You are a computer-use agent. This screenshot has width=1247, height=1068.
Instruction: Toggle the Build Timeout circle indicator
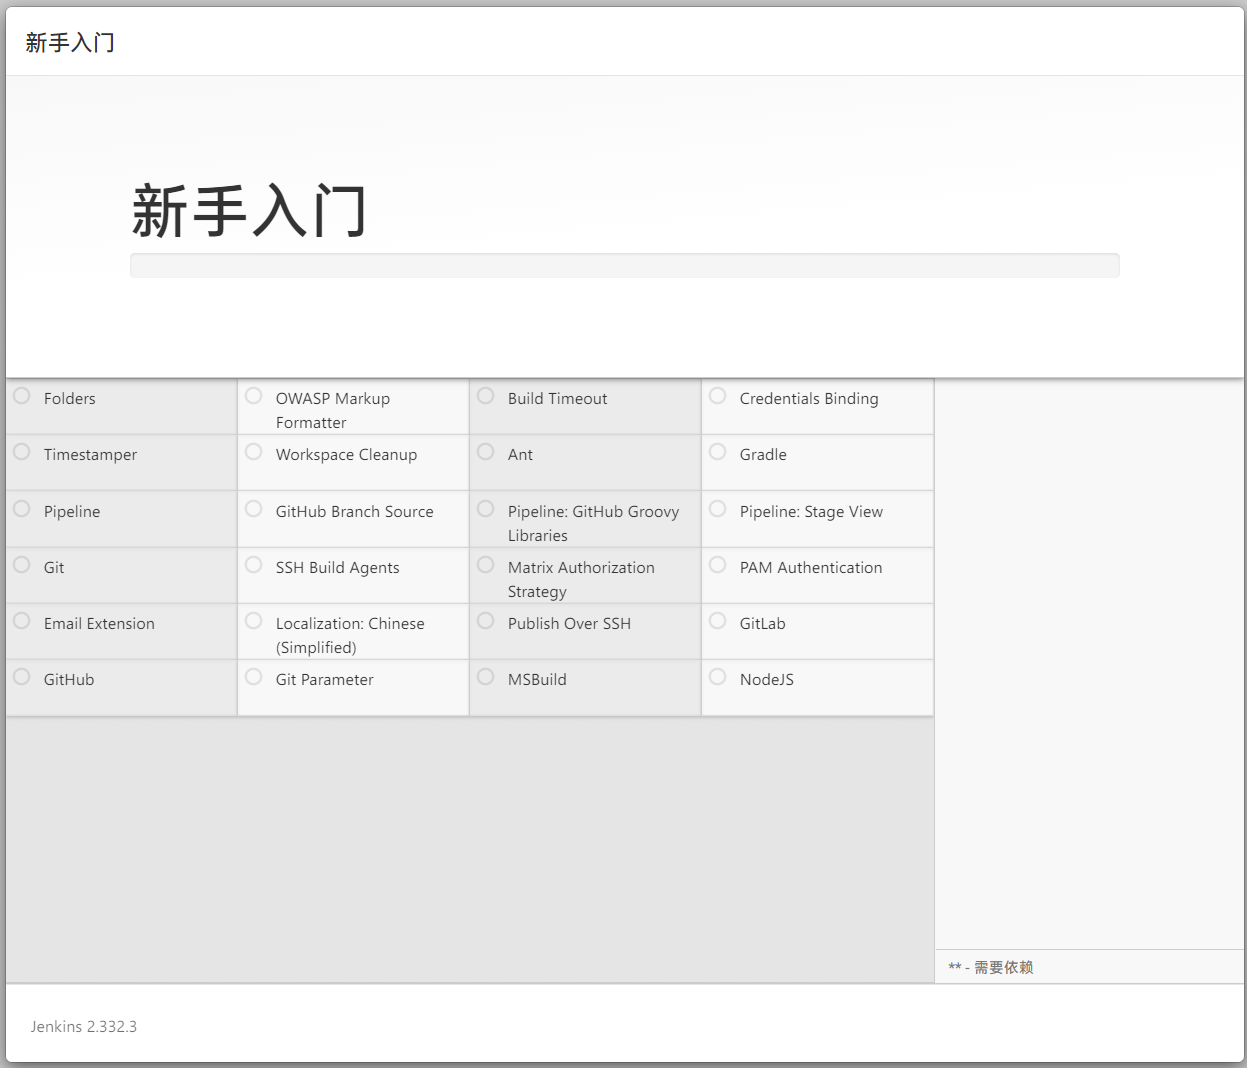[486, 396]
